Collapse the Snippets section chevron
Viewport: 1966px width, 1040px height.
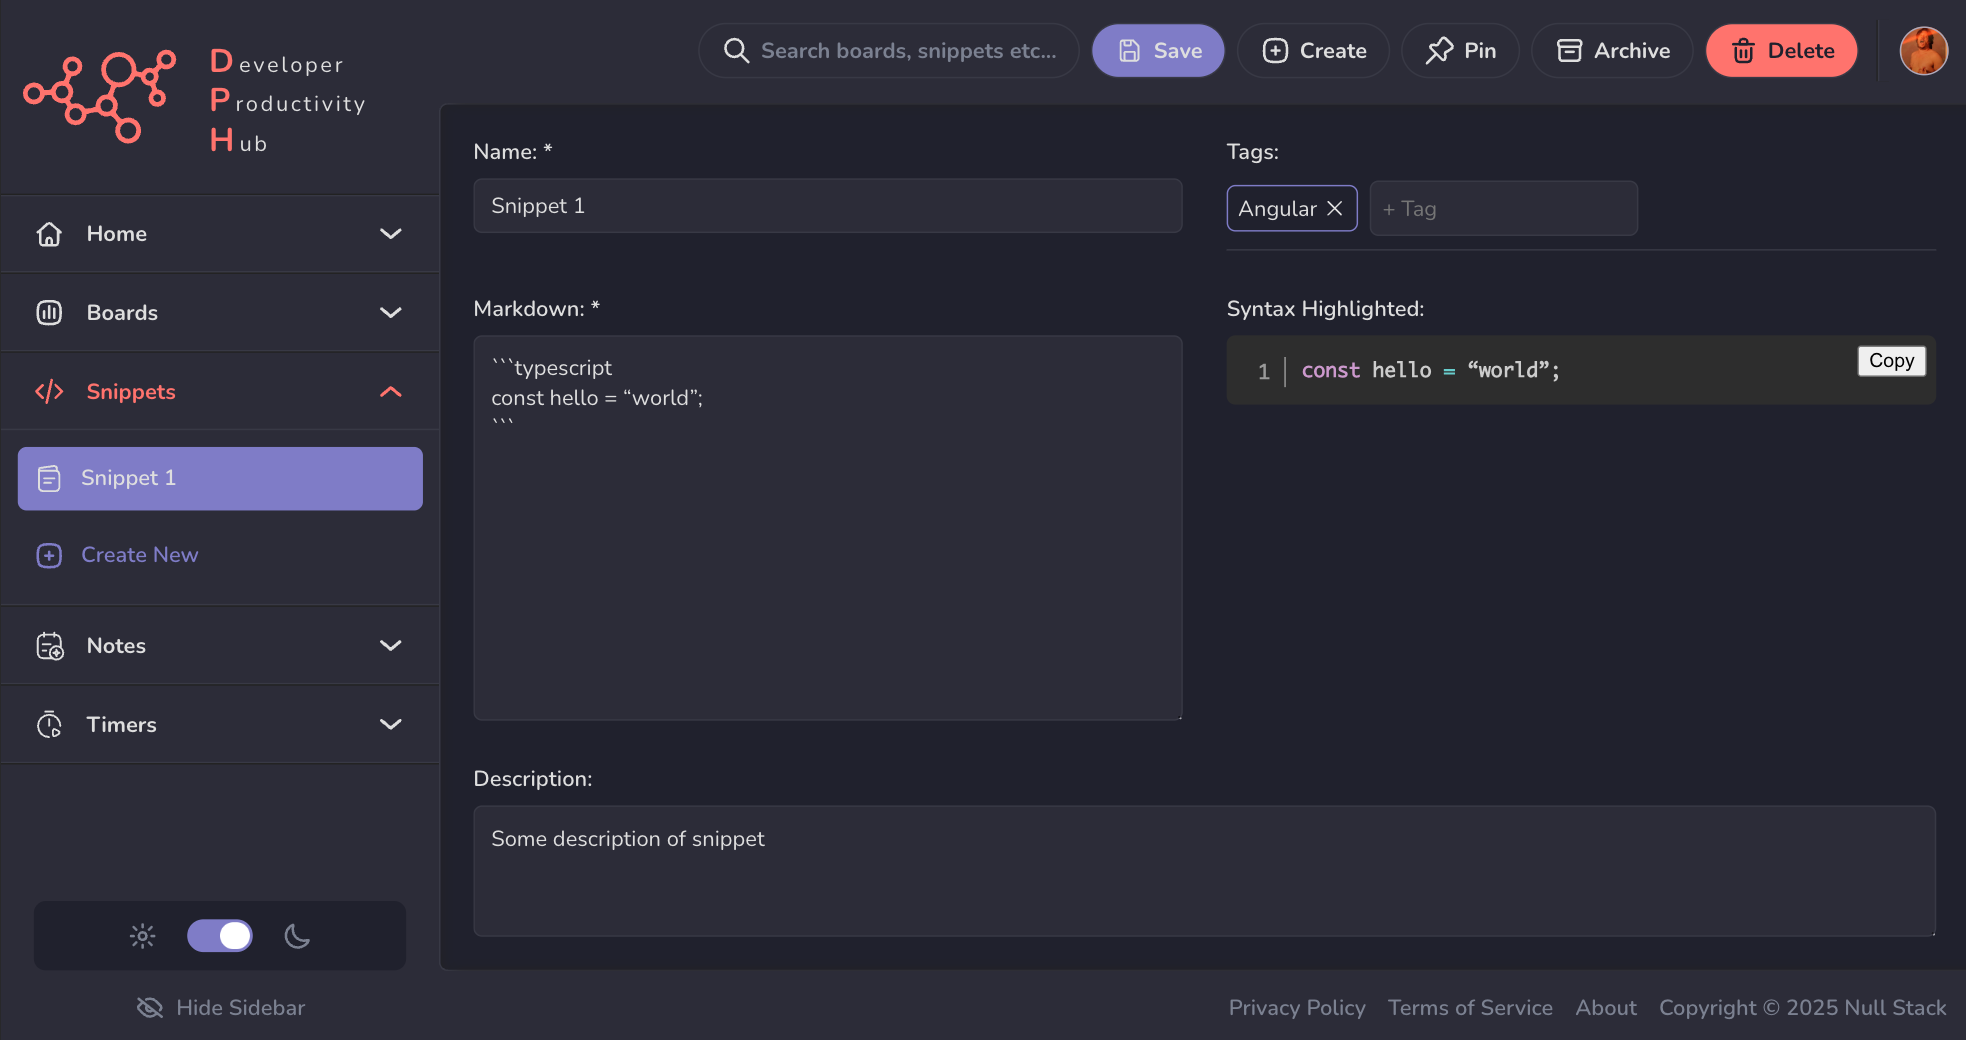click(x=391, y=391)
